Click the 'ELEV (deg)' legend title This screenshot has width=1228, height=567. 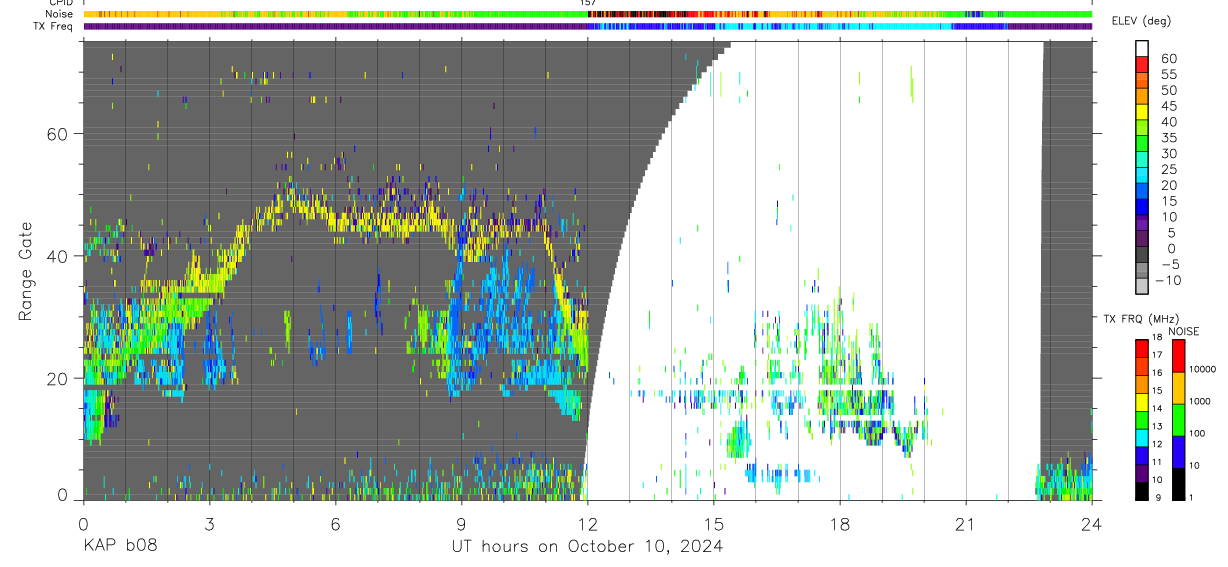click(1143, 21)
